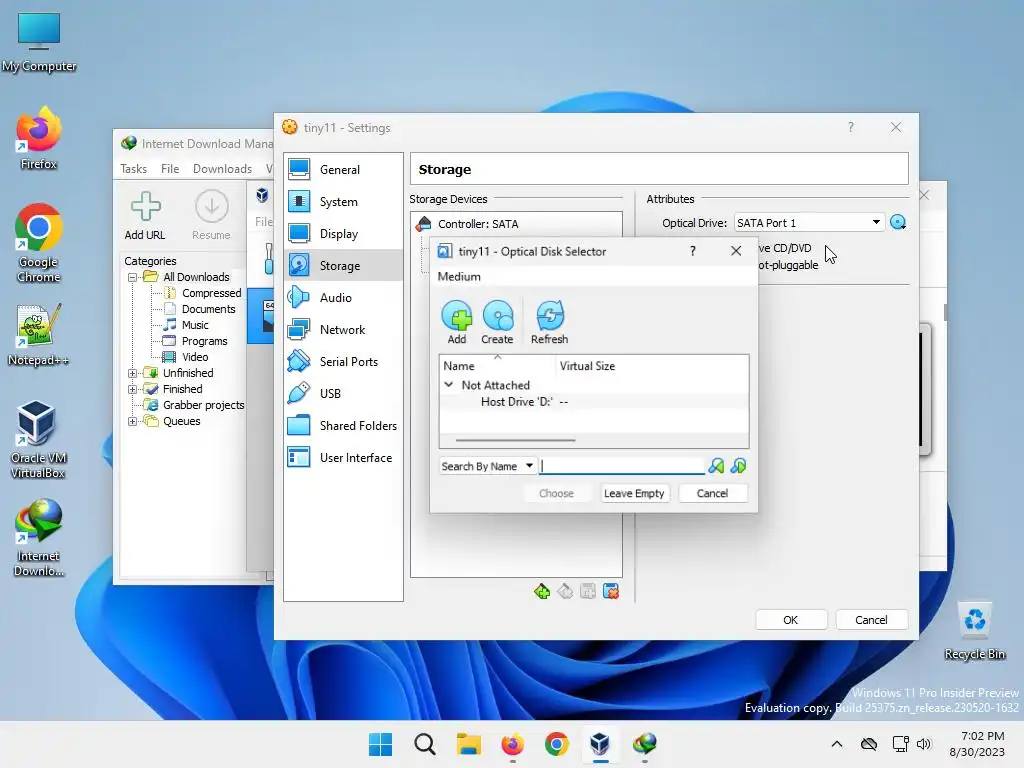The height and width of the screenshot is (768, 1024).
Task: Click Add URL in Internet Download Manager
Action: (145, 216)
